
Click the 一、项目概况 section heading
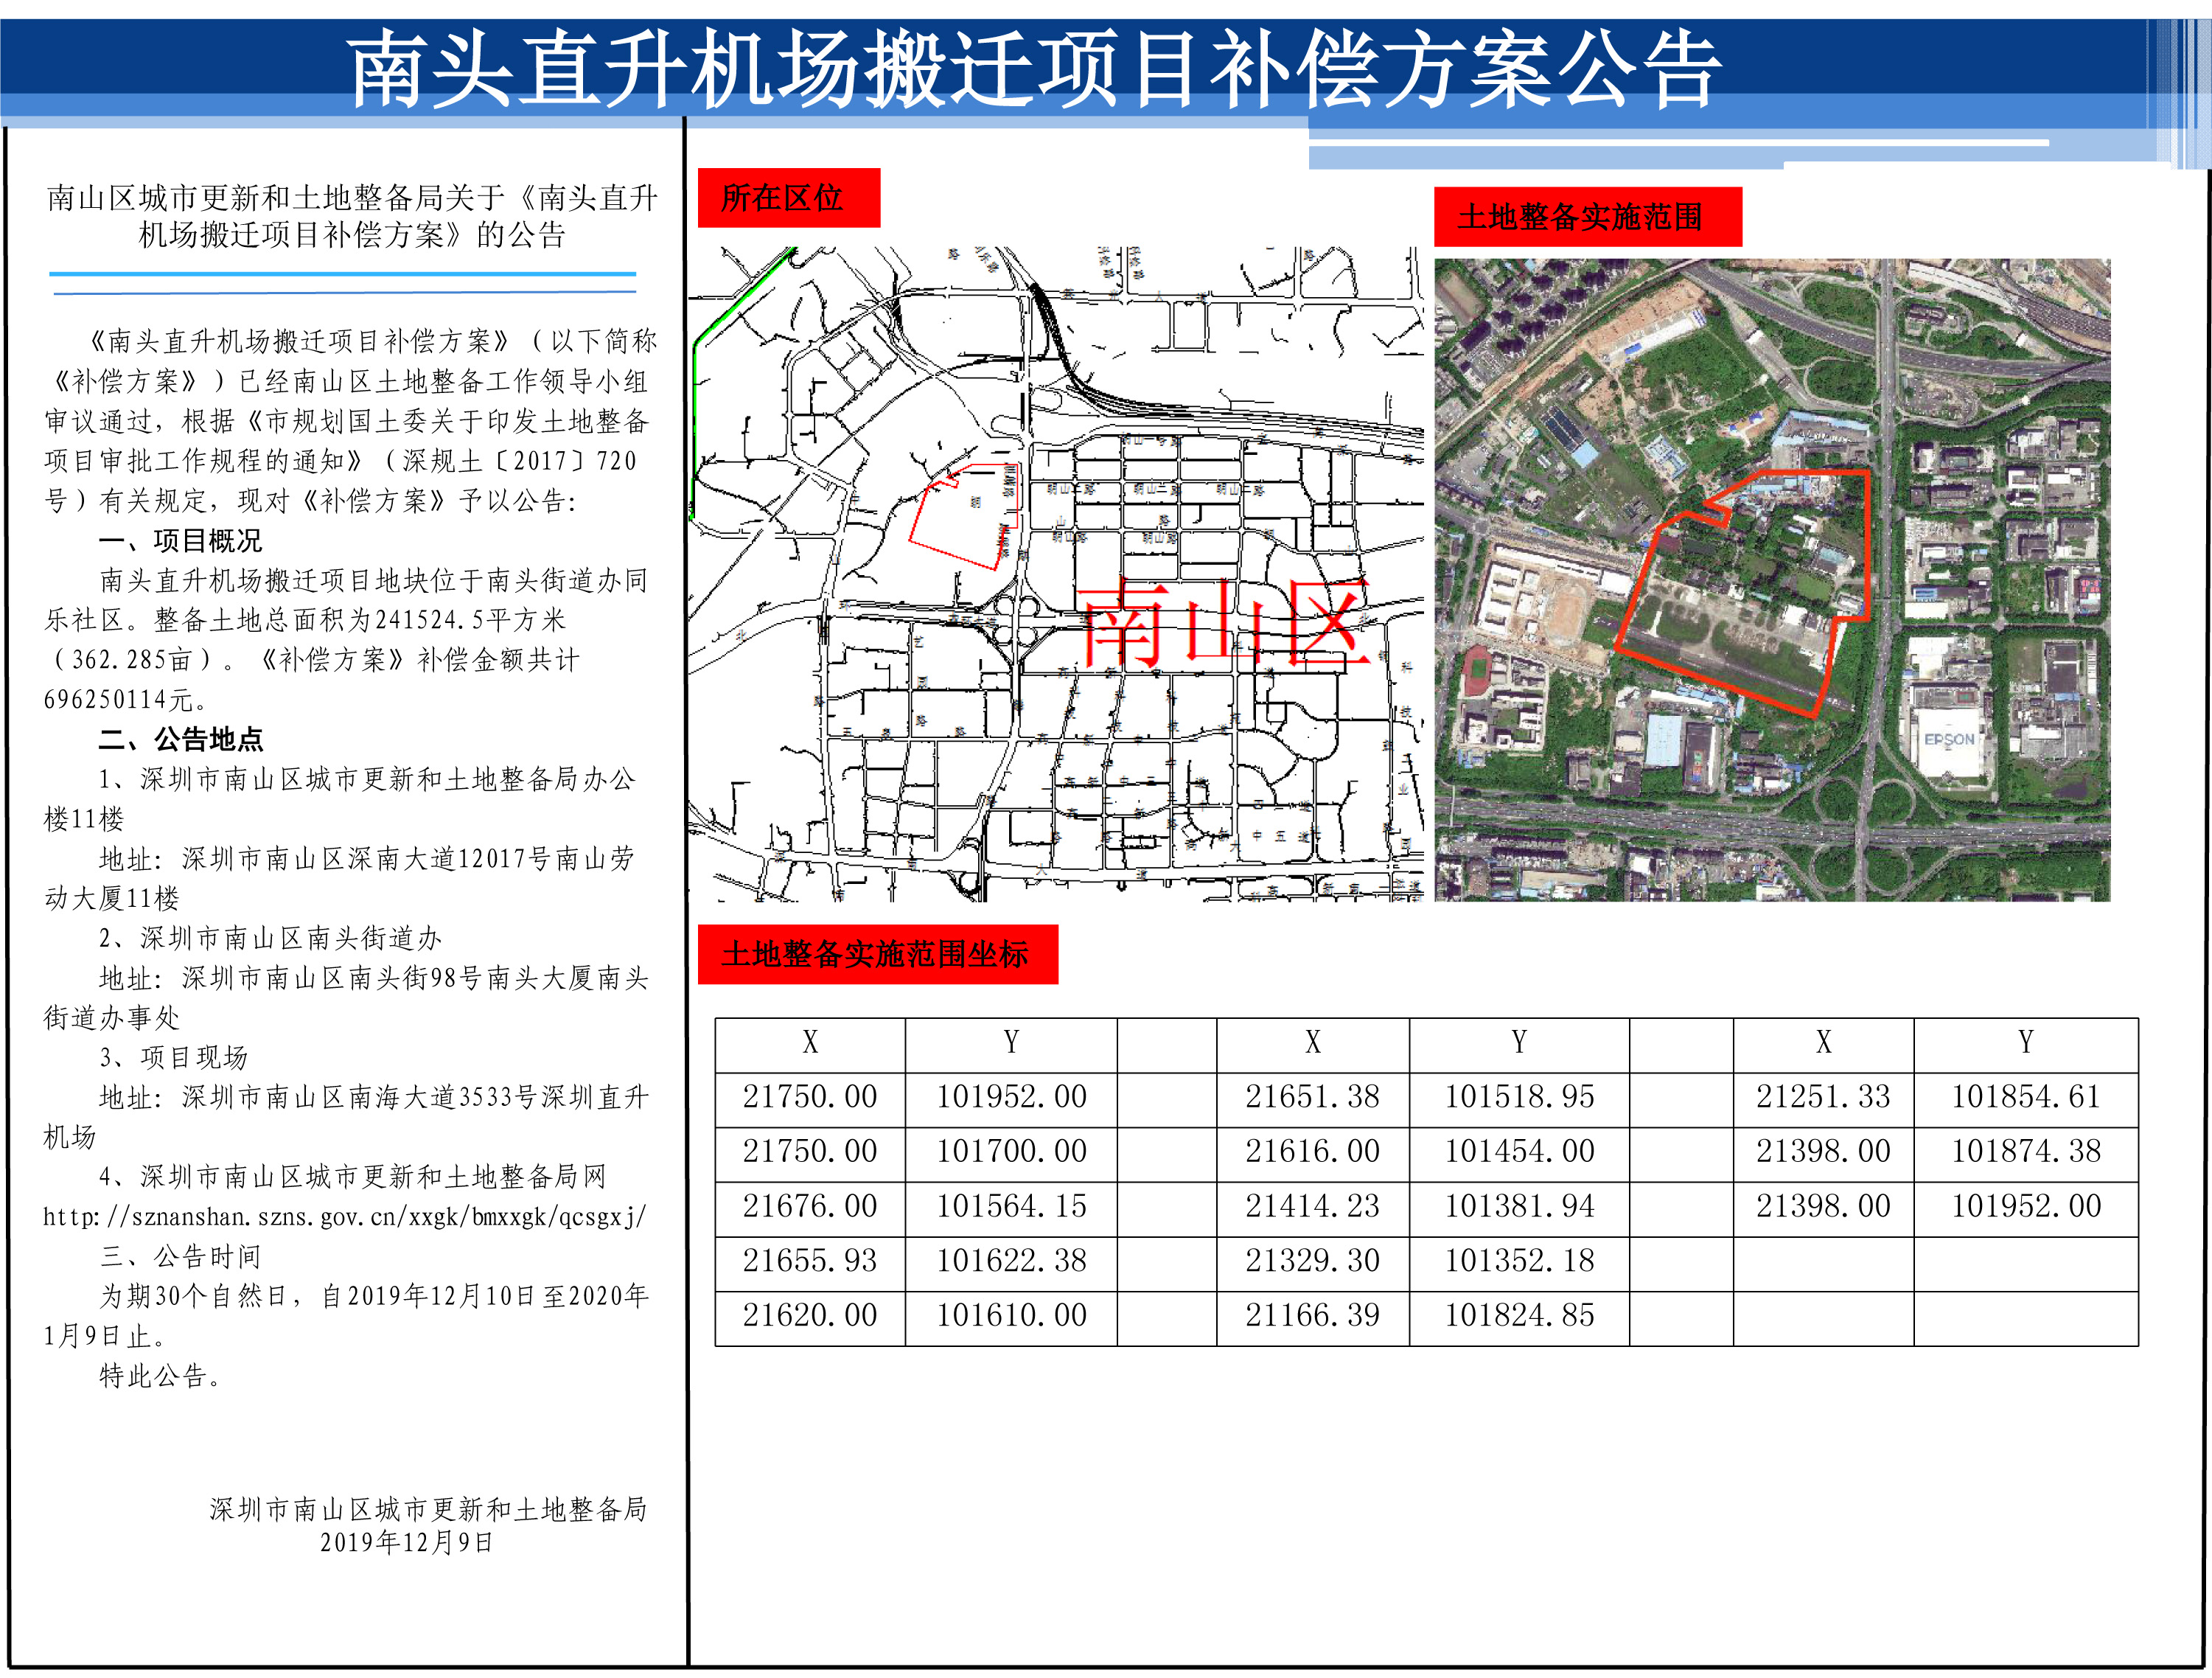(x=181, y=541)
